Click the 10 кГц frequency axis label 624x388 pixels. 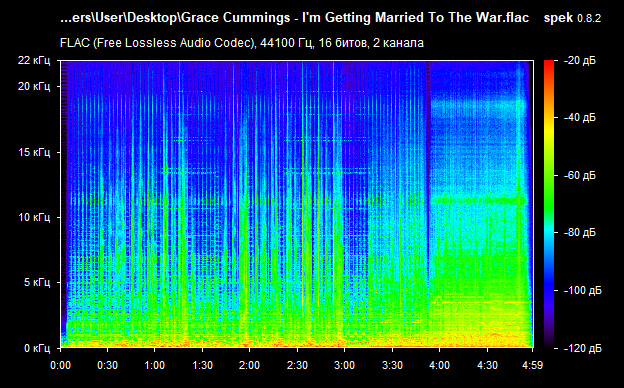[34, 217]
